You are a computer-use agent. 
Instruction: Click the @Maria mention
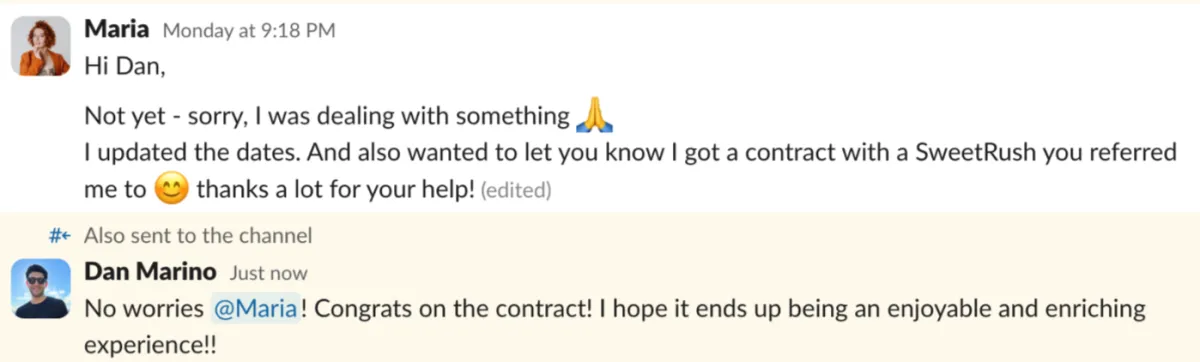256,309
